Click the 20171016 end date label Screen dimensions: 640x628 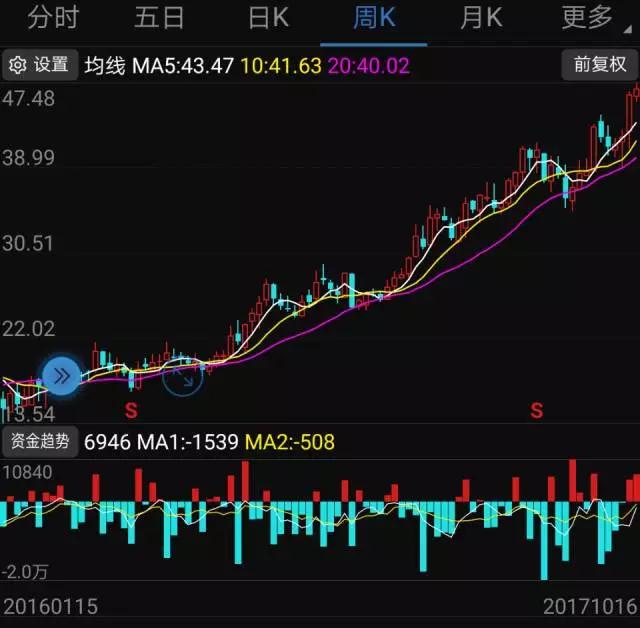pyautogui.click(x=590, y=606)
